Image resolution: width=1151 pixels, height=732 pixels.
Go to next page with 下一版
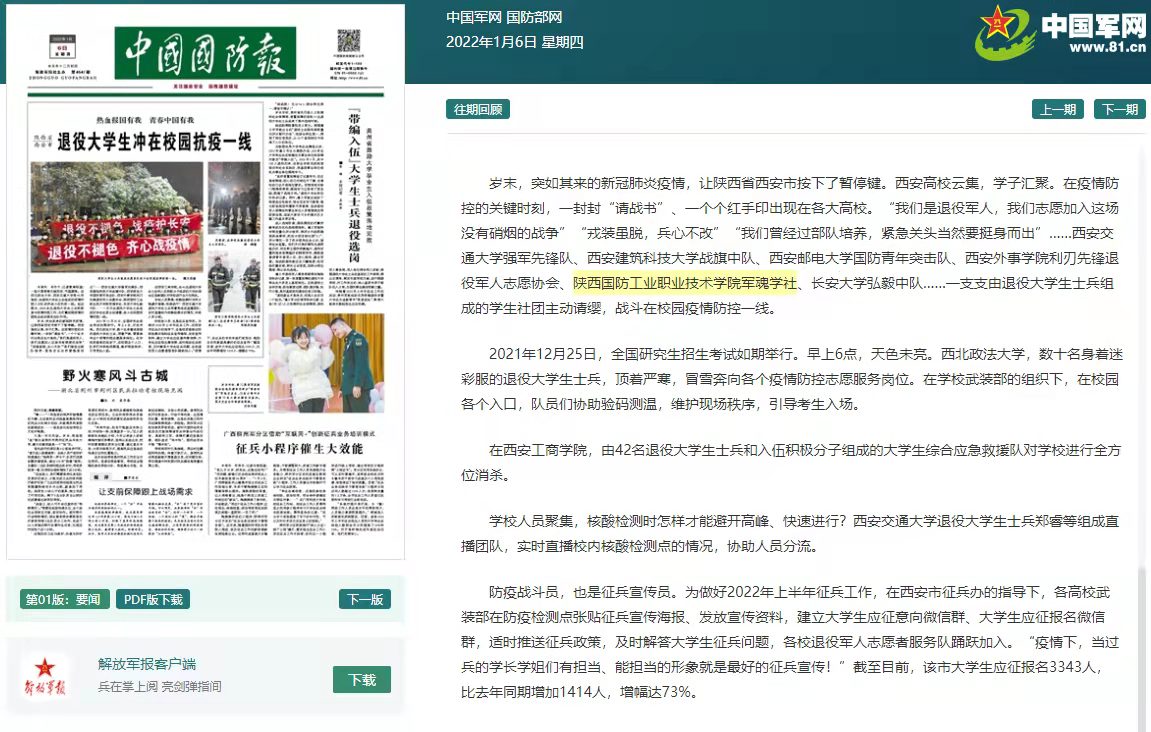(x=365, y=599)
